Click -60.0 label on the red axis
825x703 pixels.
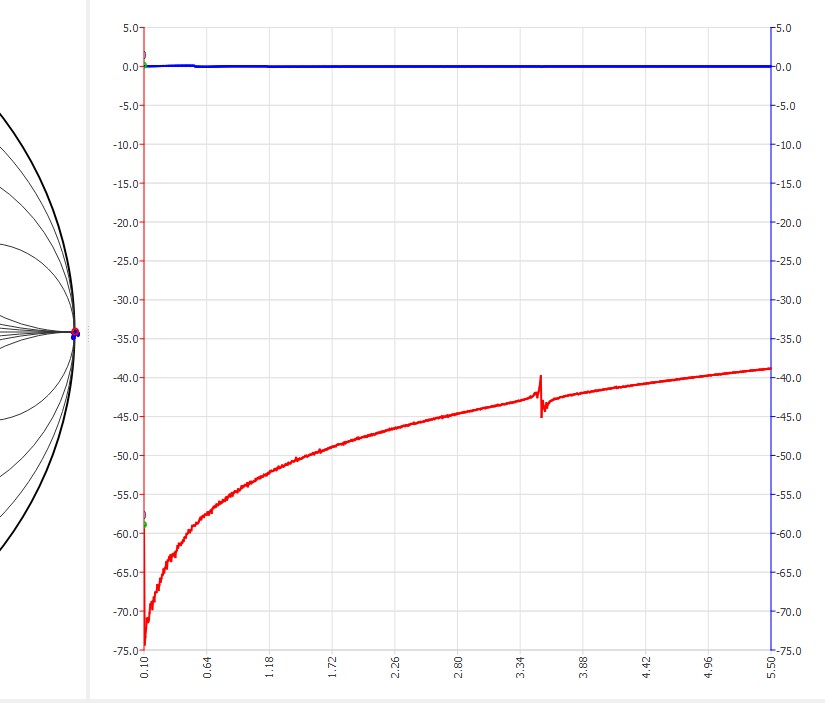point(126,534)
